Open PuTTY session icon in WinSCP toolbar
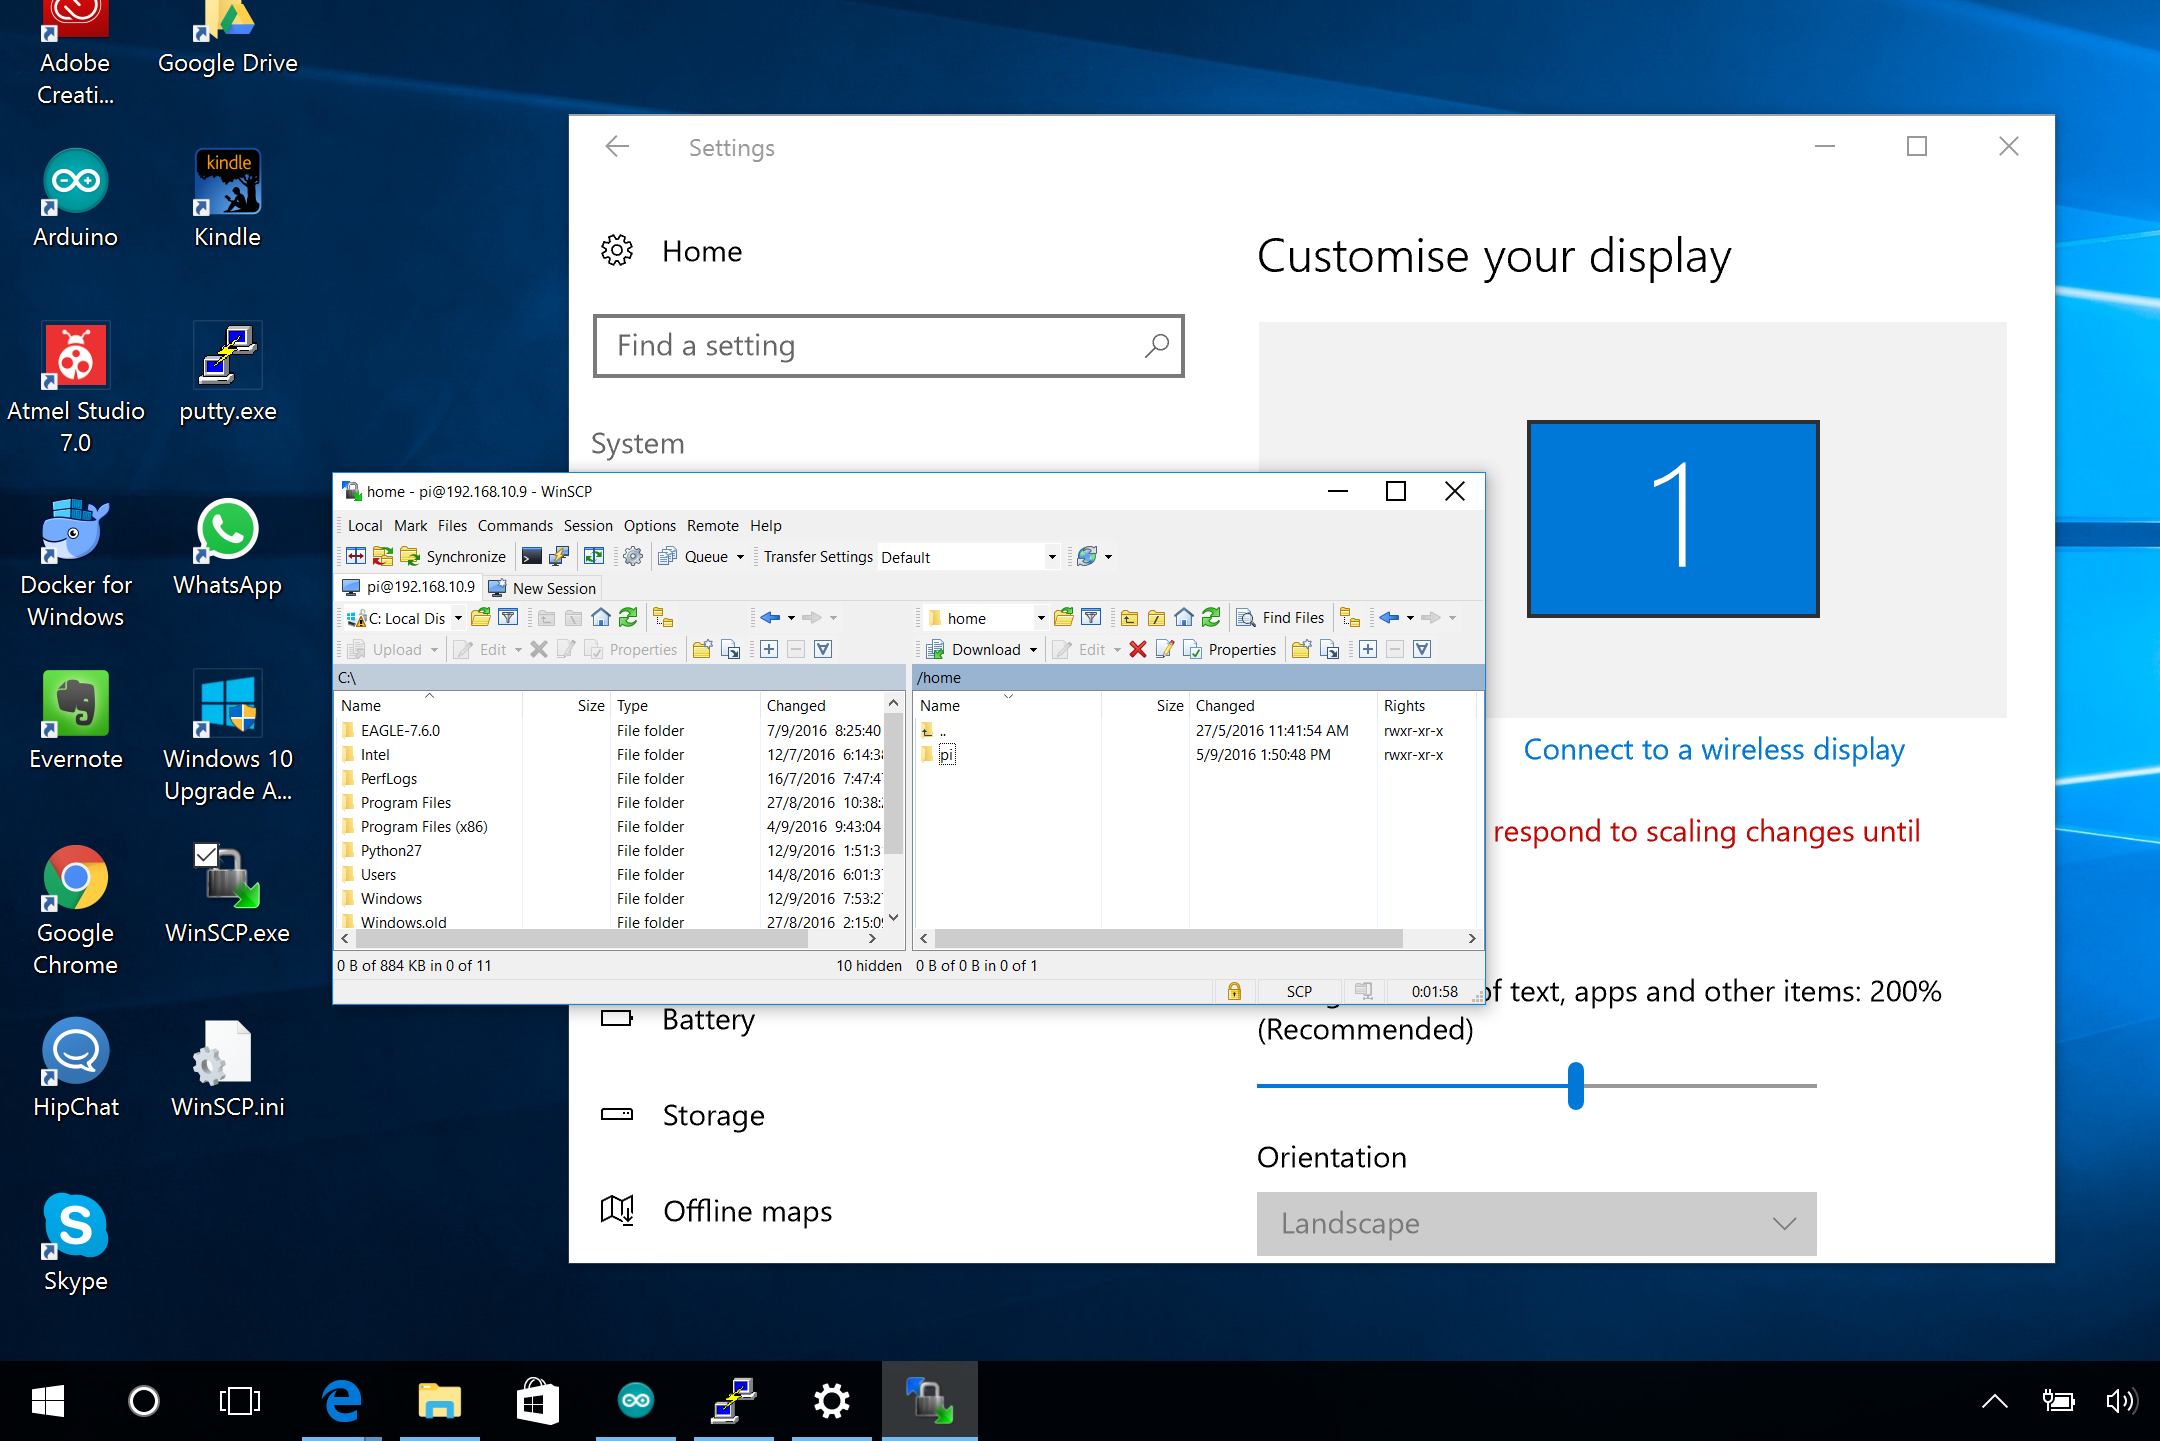This screenshot has height=1441, width=2160. (x=559, y=557)
